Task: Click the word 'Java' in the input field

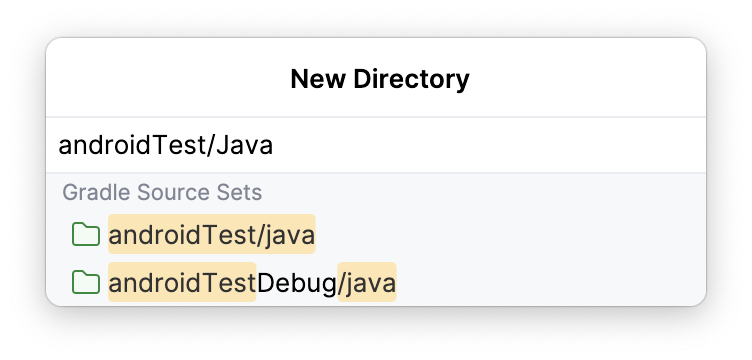Action: coord(245,145)
